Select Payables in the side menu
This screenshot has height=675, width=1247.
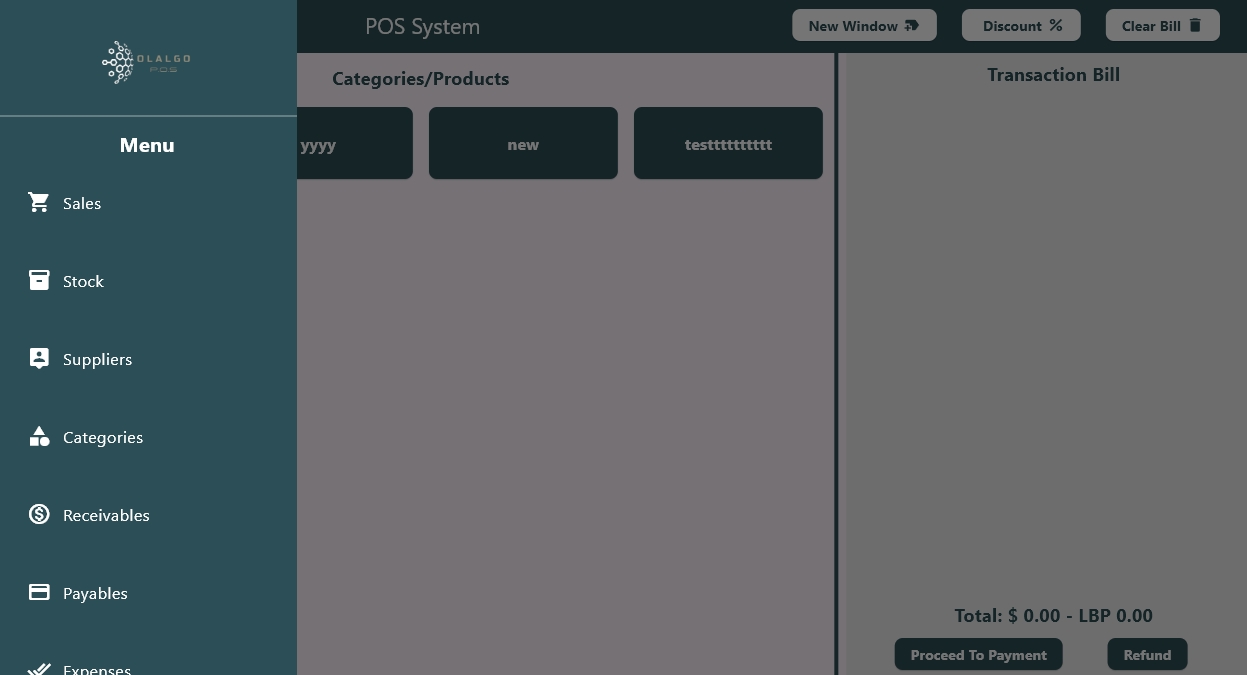(x=95, y=594)
